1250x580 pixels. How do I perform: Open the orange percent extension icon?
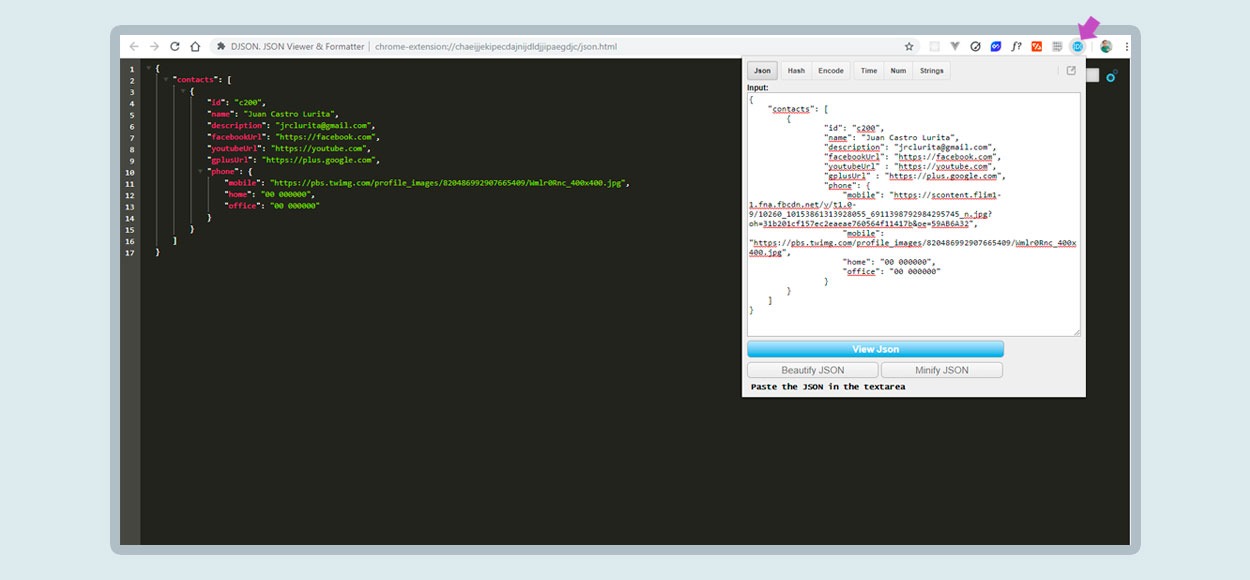1037,46
